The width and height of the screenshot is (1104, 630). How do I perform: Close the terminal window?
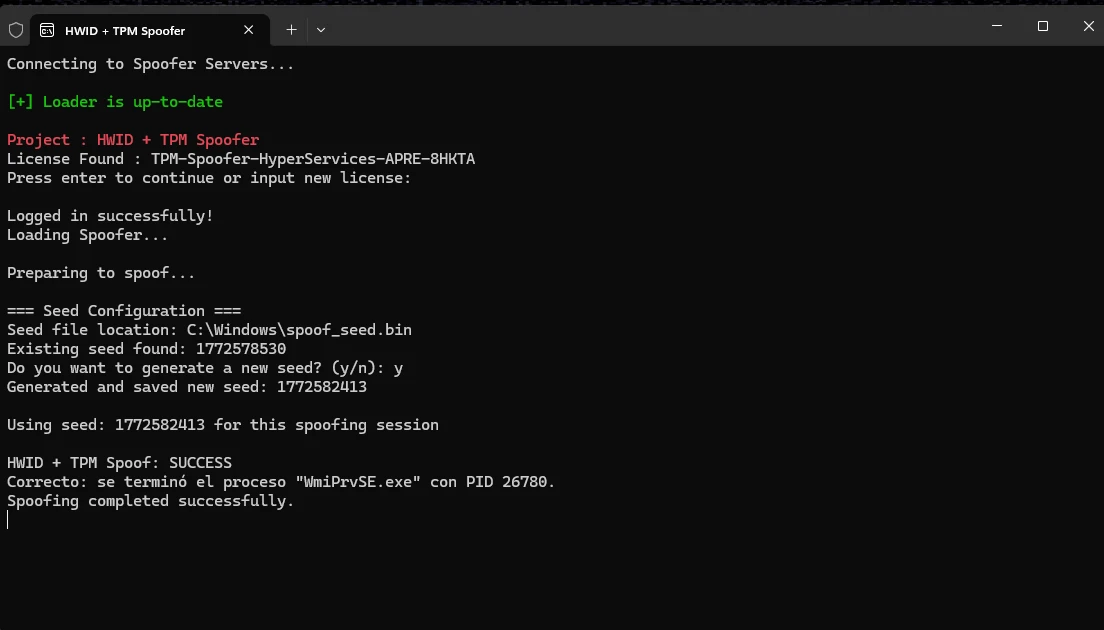[1088, 26]
